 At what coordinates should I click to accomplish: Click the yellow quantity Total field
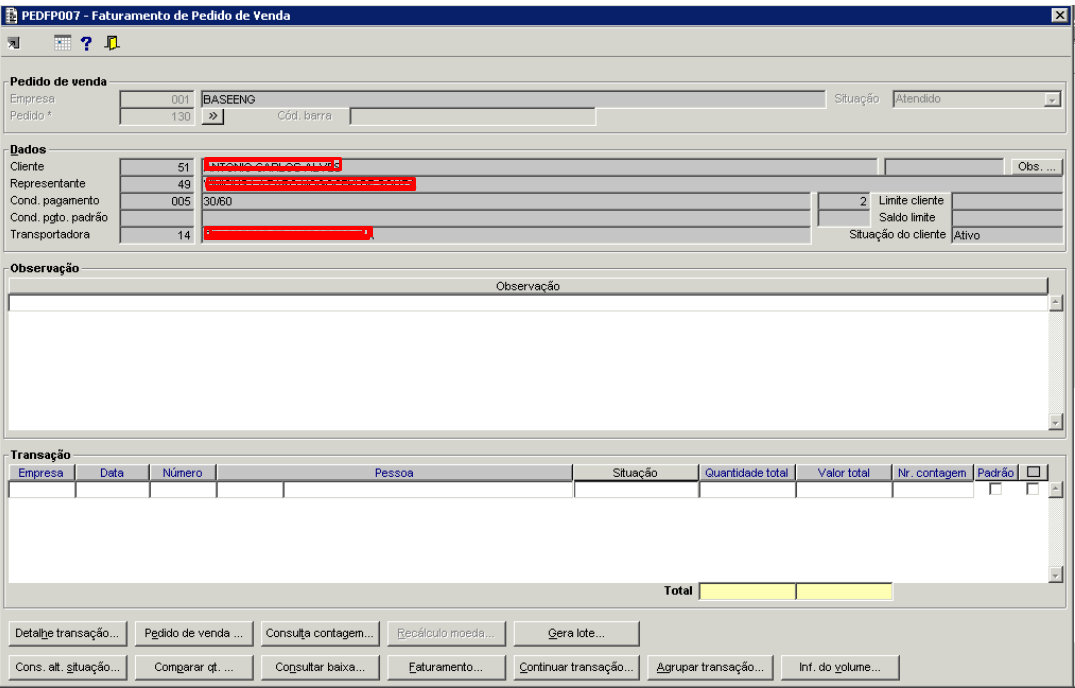(x=747, y=591)
